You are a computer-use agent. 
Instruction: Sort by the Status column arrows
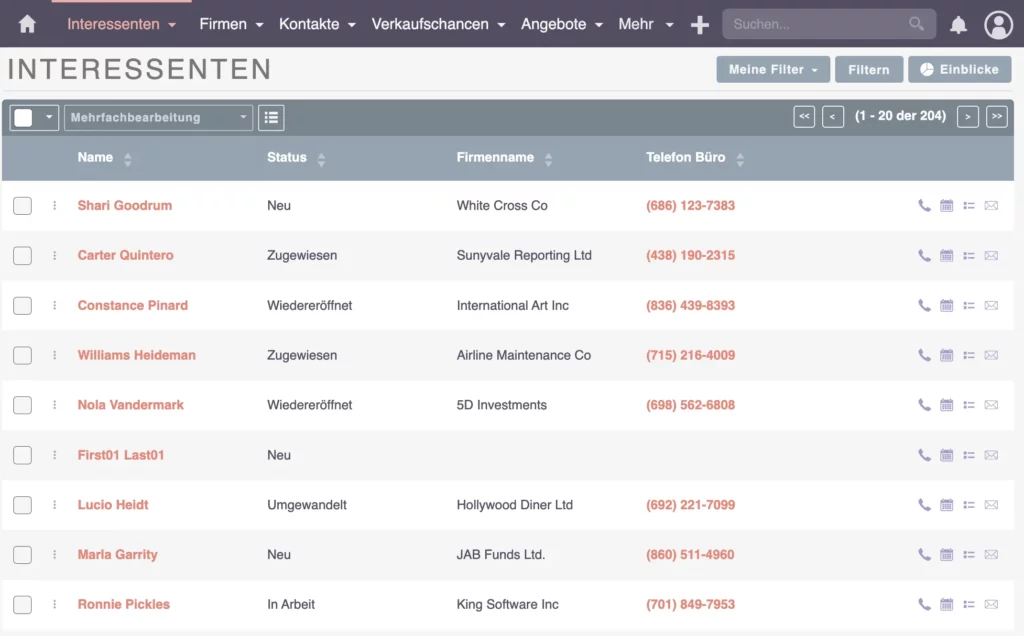tap(321, 159)
